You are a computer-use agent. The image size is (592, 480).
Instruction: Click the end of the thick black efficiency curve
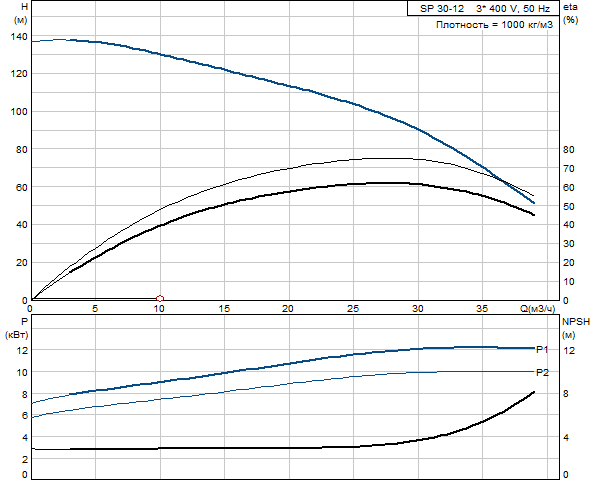533,215
